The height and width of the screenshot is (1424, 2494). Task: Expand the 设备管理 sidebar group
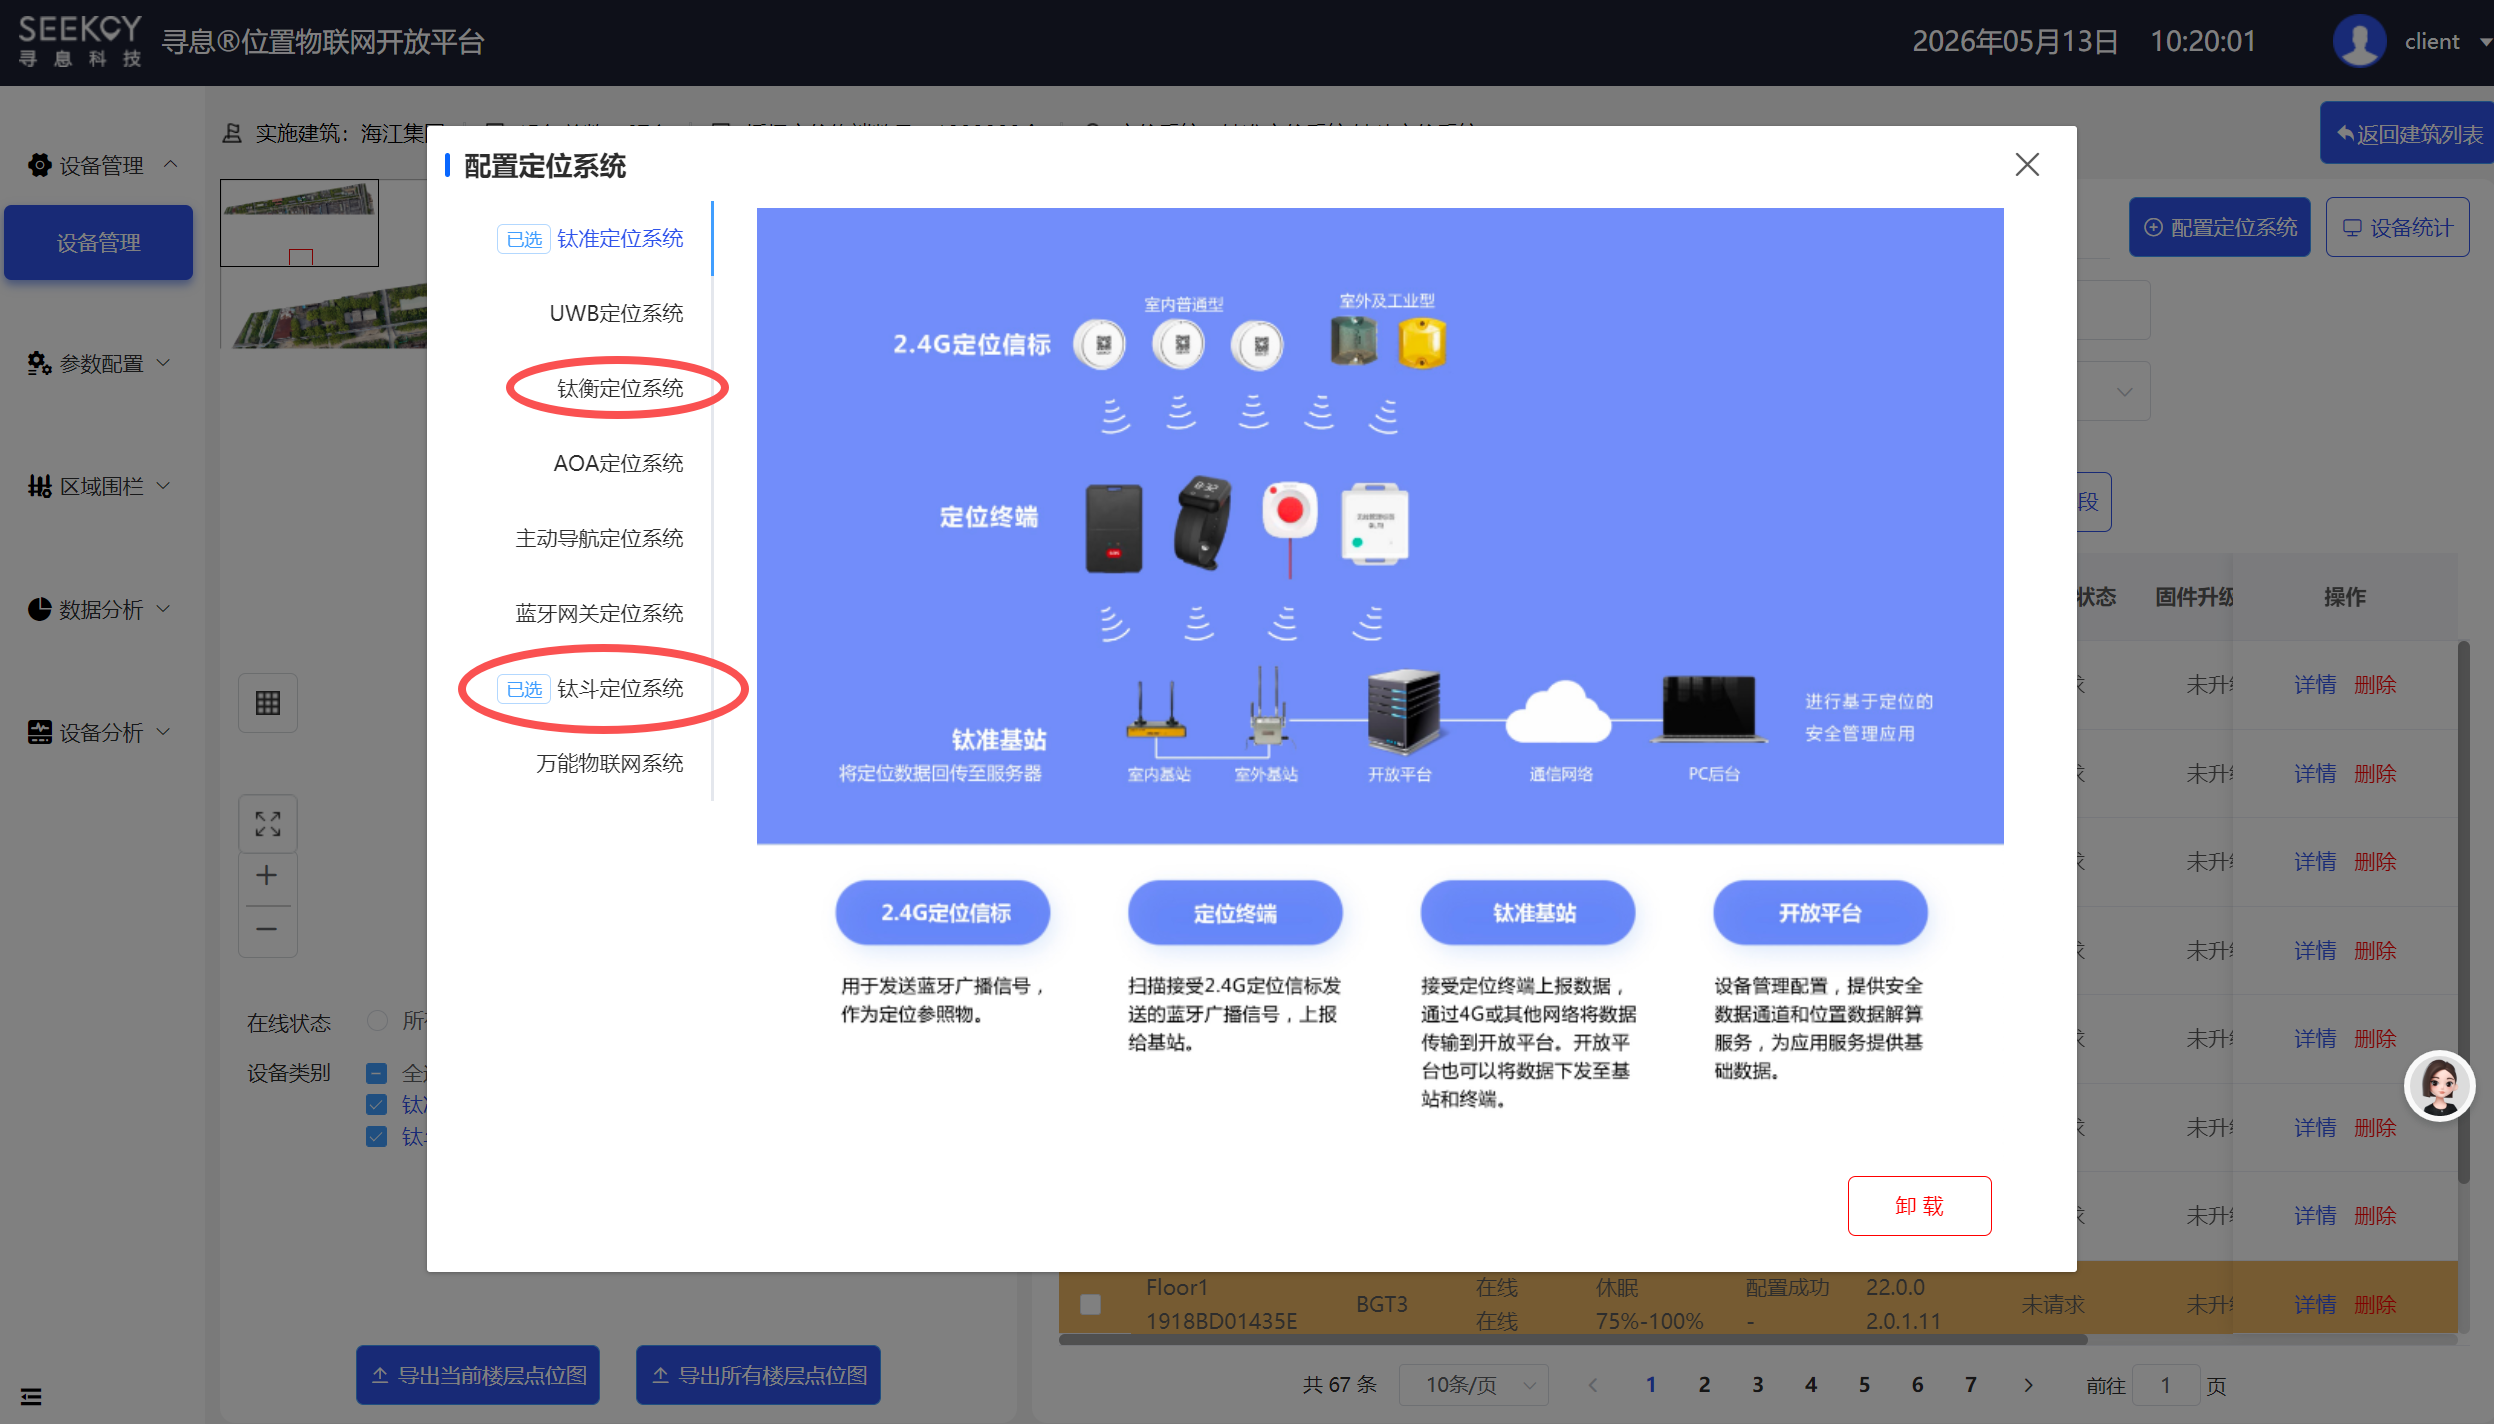pos(102,165)
